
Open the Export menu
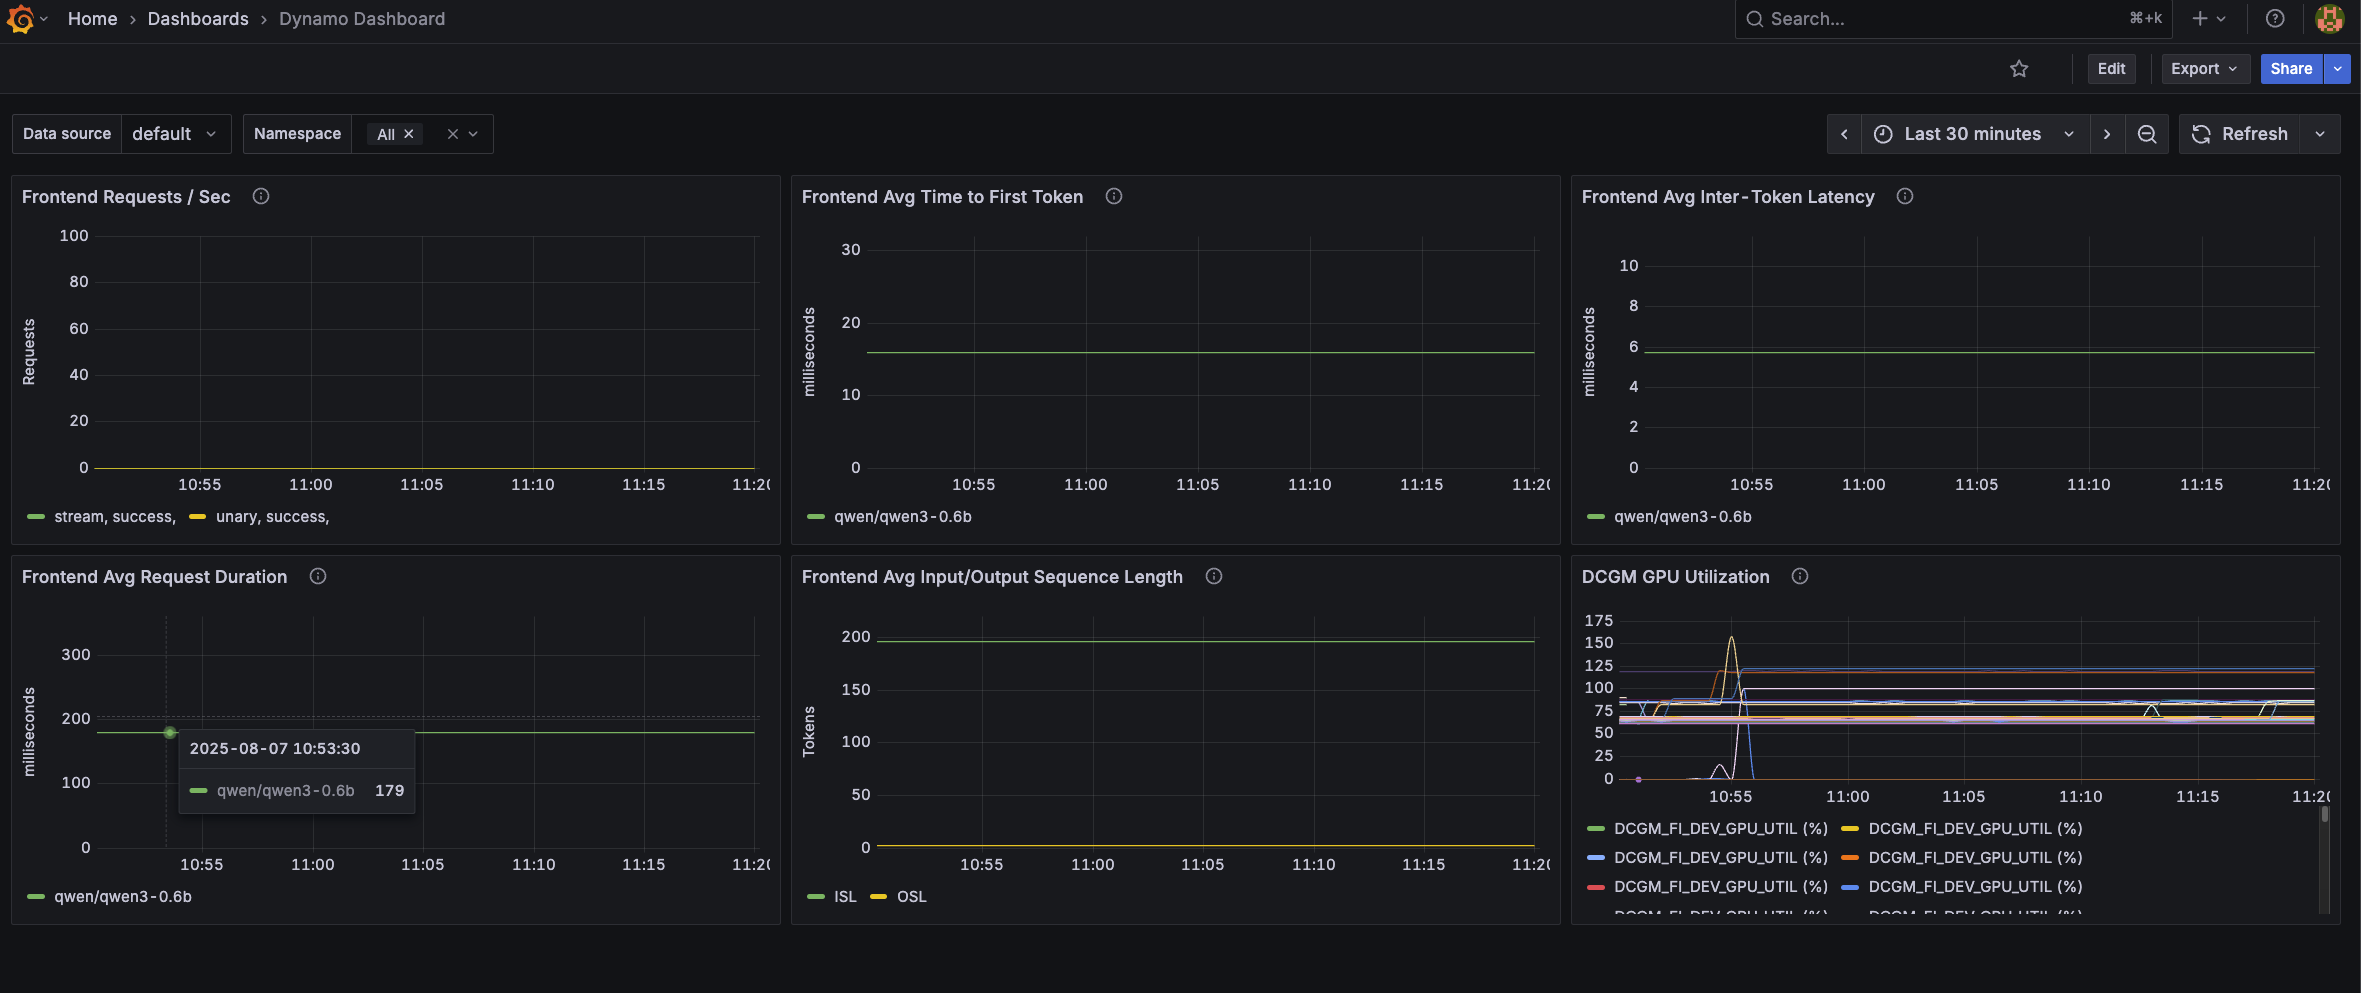2204,68
